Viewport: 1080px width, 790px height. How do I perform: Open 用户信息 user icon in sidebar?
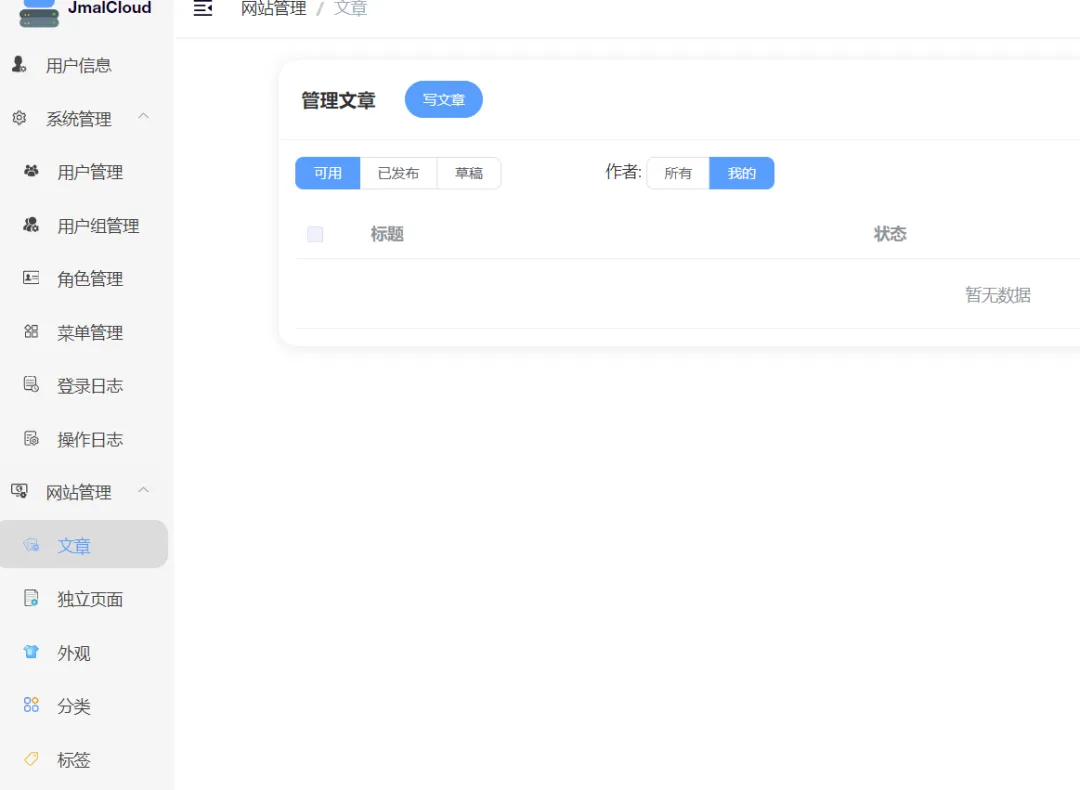pos(19,65)
